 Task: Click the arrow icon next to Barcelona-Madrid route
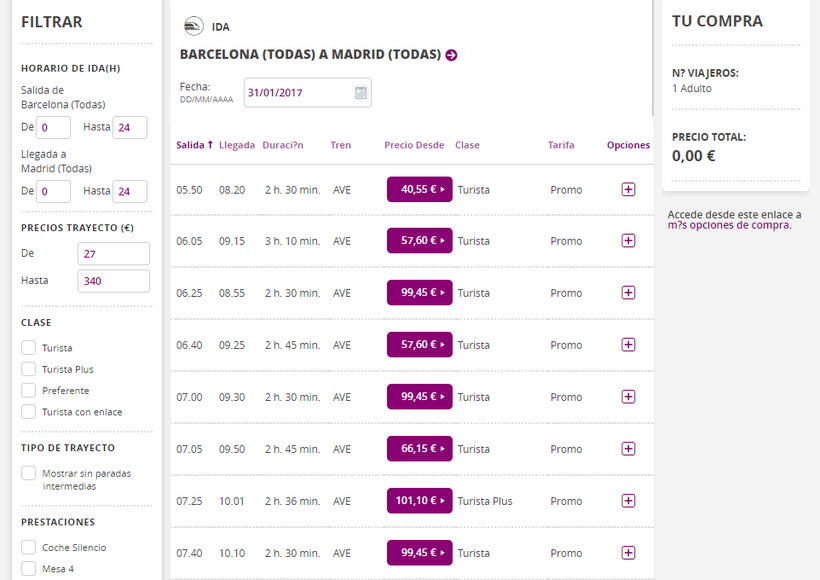point(452,55)
